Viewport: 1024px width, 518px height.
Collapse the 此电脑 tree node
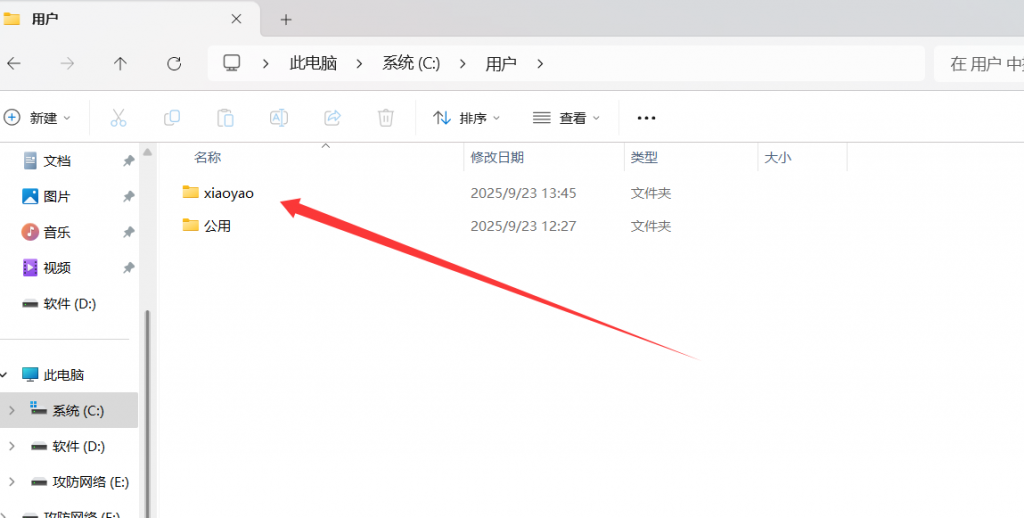click(x=4, y=375)
